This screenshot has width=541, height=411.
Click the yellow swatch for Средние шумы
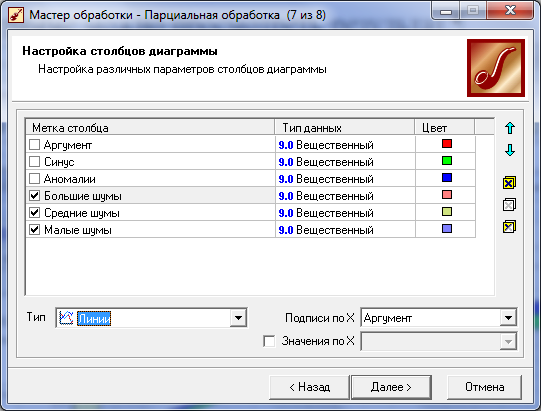click(x=447, y=212)
